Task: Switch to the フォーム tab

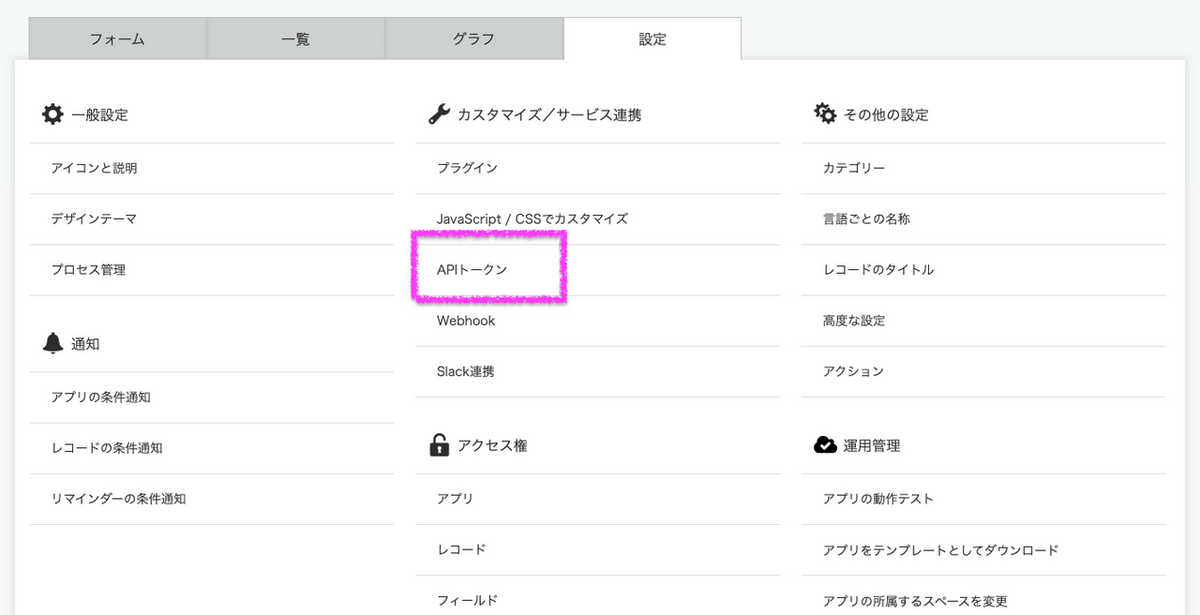Action: 119,38
